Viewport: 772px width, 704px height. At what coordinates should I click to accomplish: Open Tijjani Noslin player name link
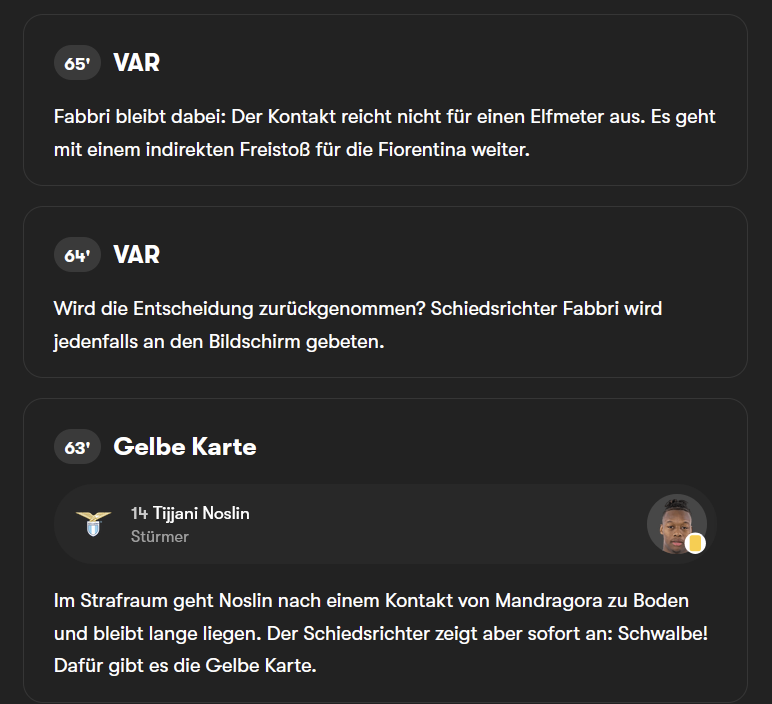[201, 513]
